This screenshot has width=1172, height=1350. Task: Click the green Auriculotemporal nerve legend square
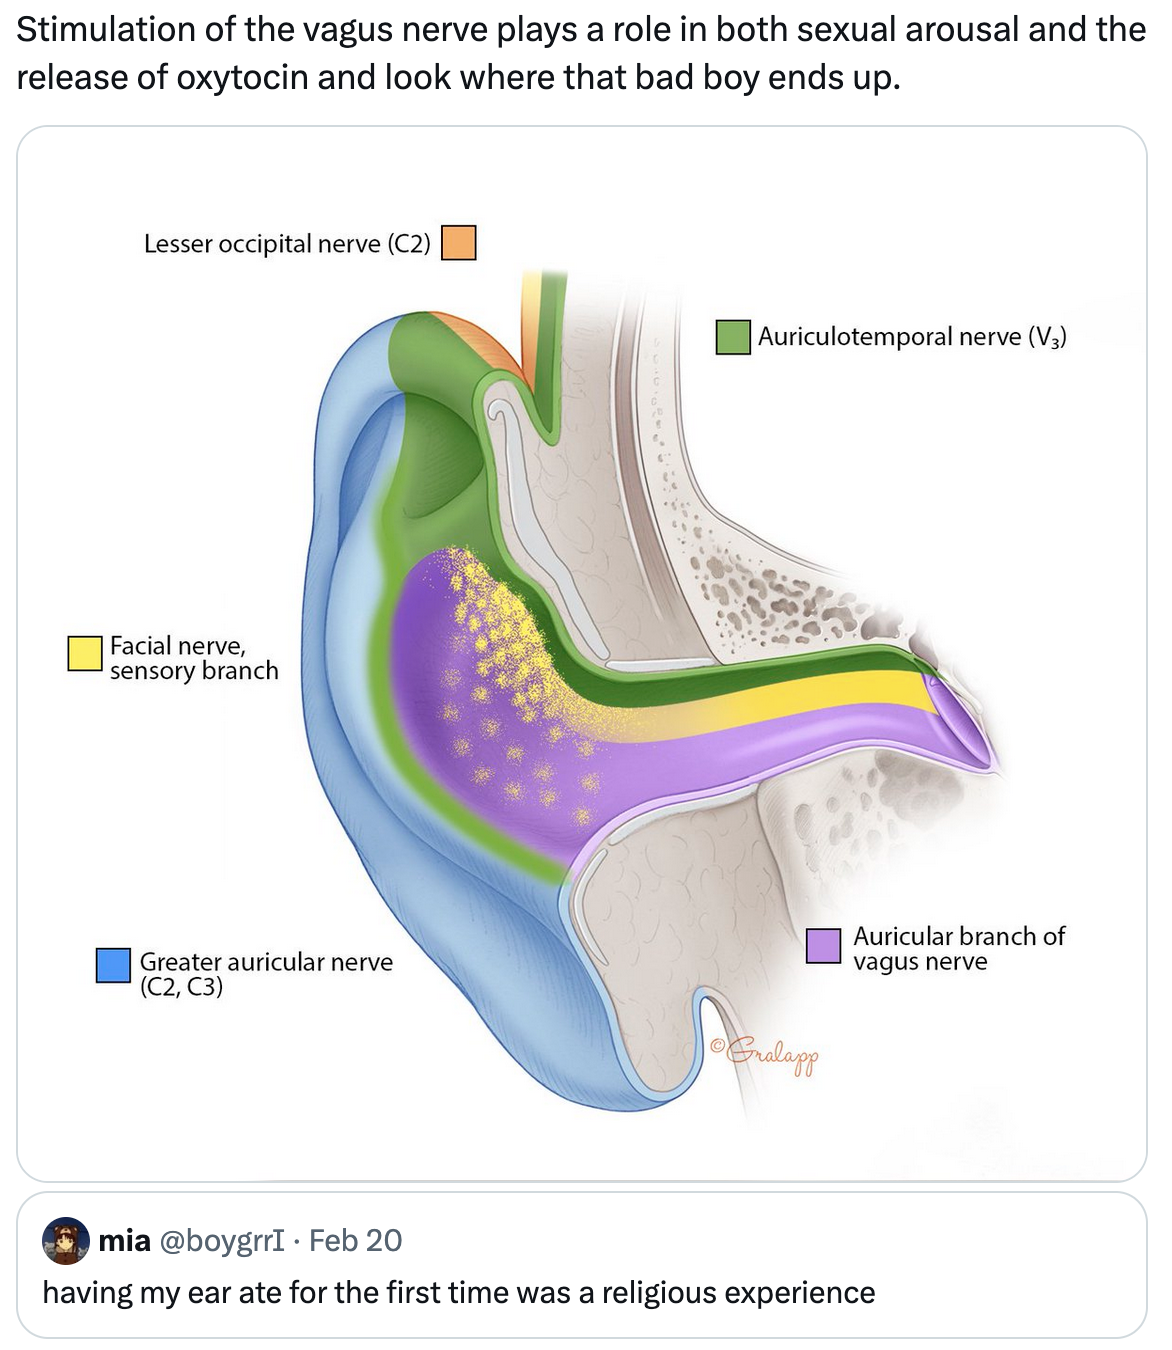[x=733, y=337]
